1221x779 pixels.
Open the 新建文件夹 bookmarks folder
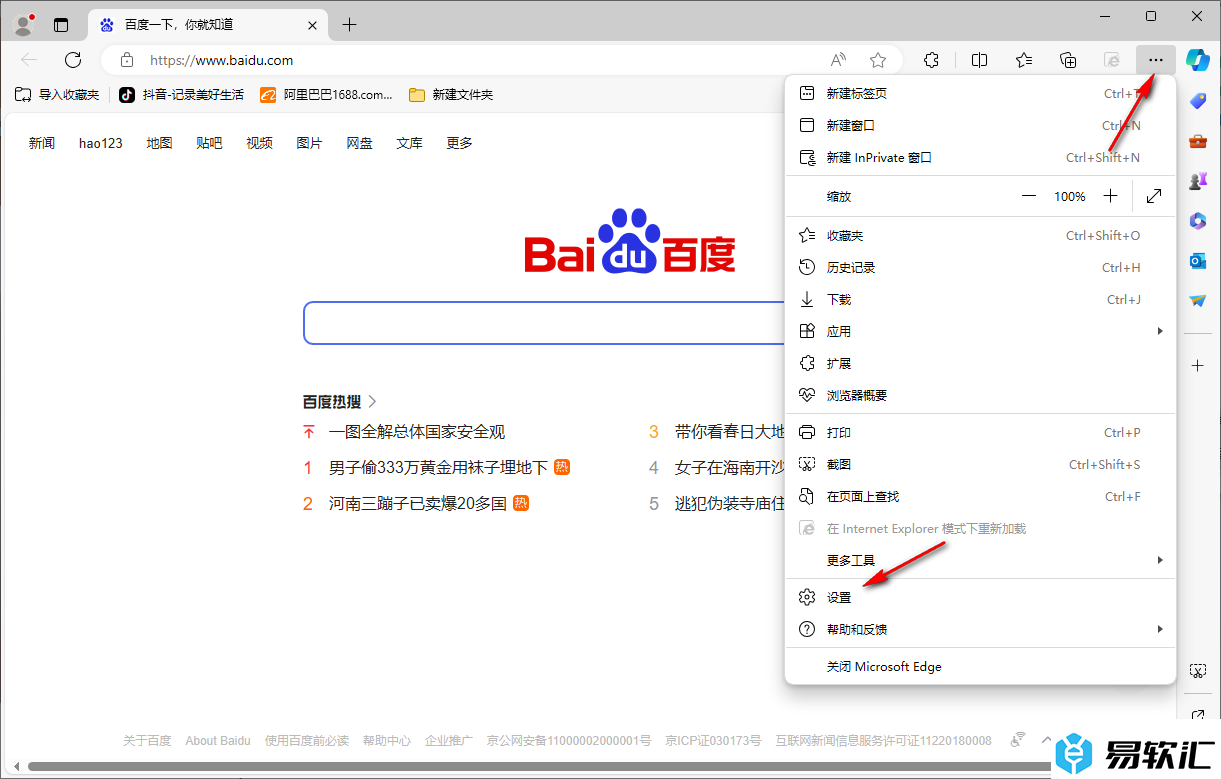click(451, 95)
